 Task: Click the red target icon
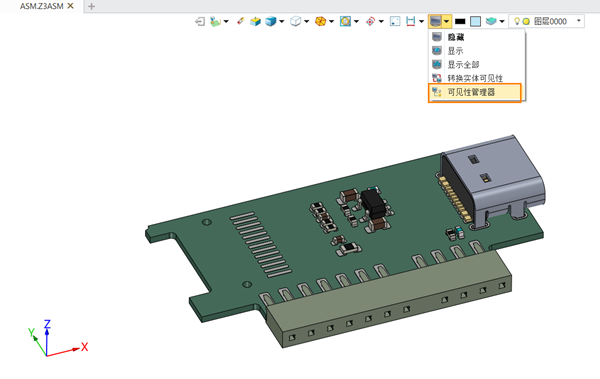[x=370, y=21]
